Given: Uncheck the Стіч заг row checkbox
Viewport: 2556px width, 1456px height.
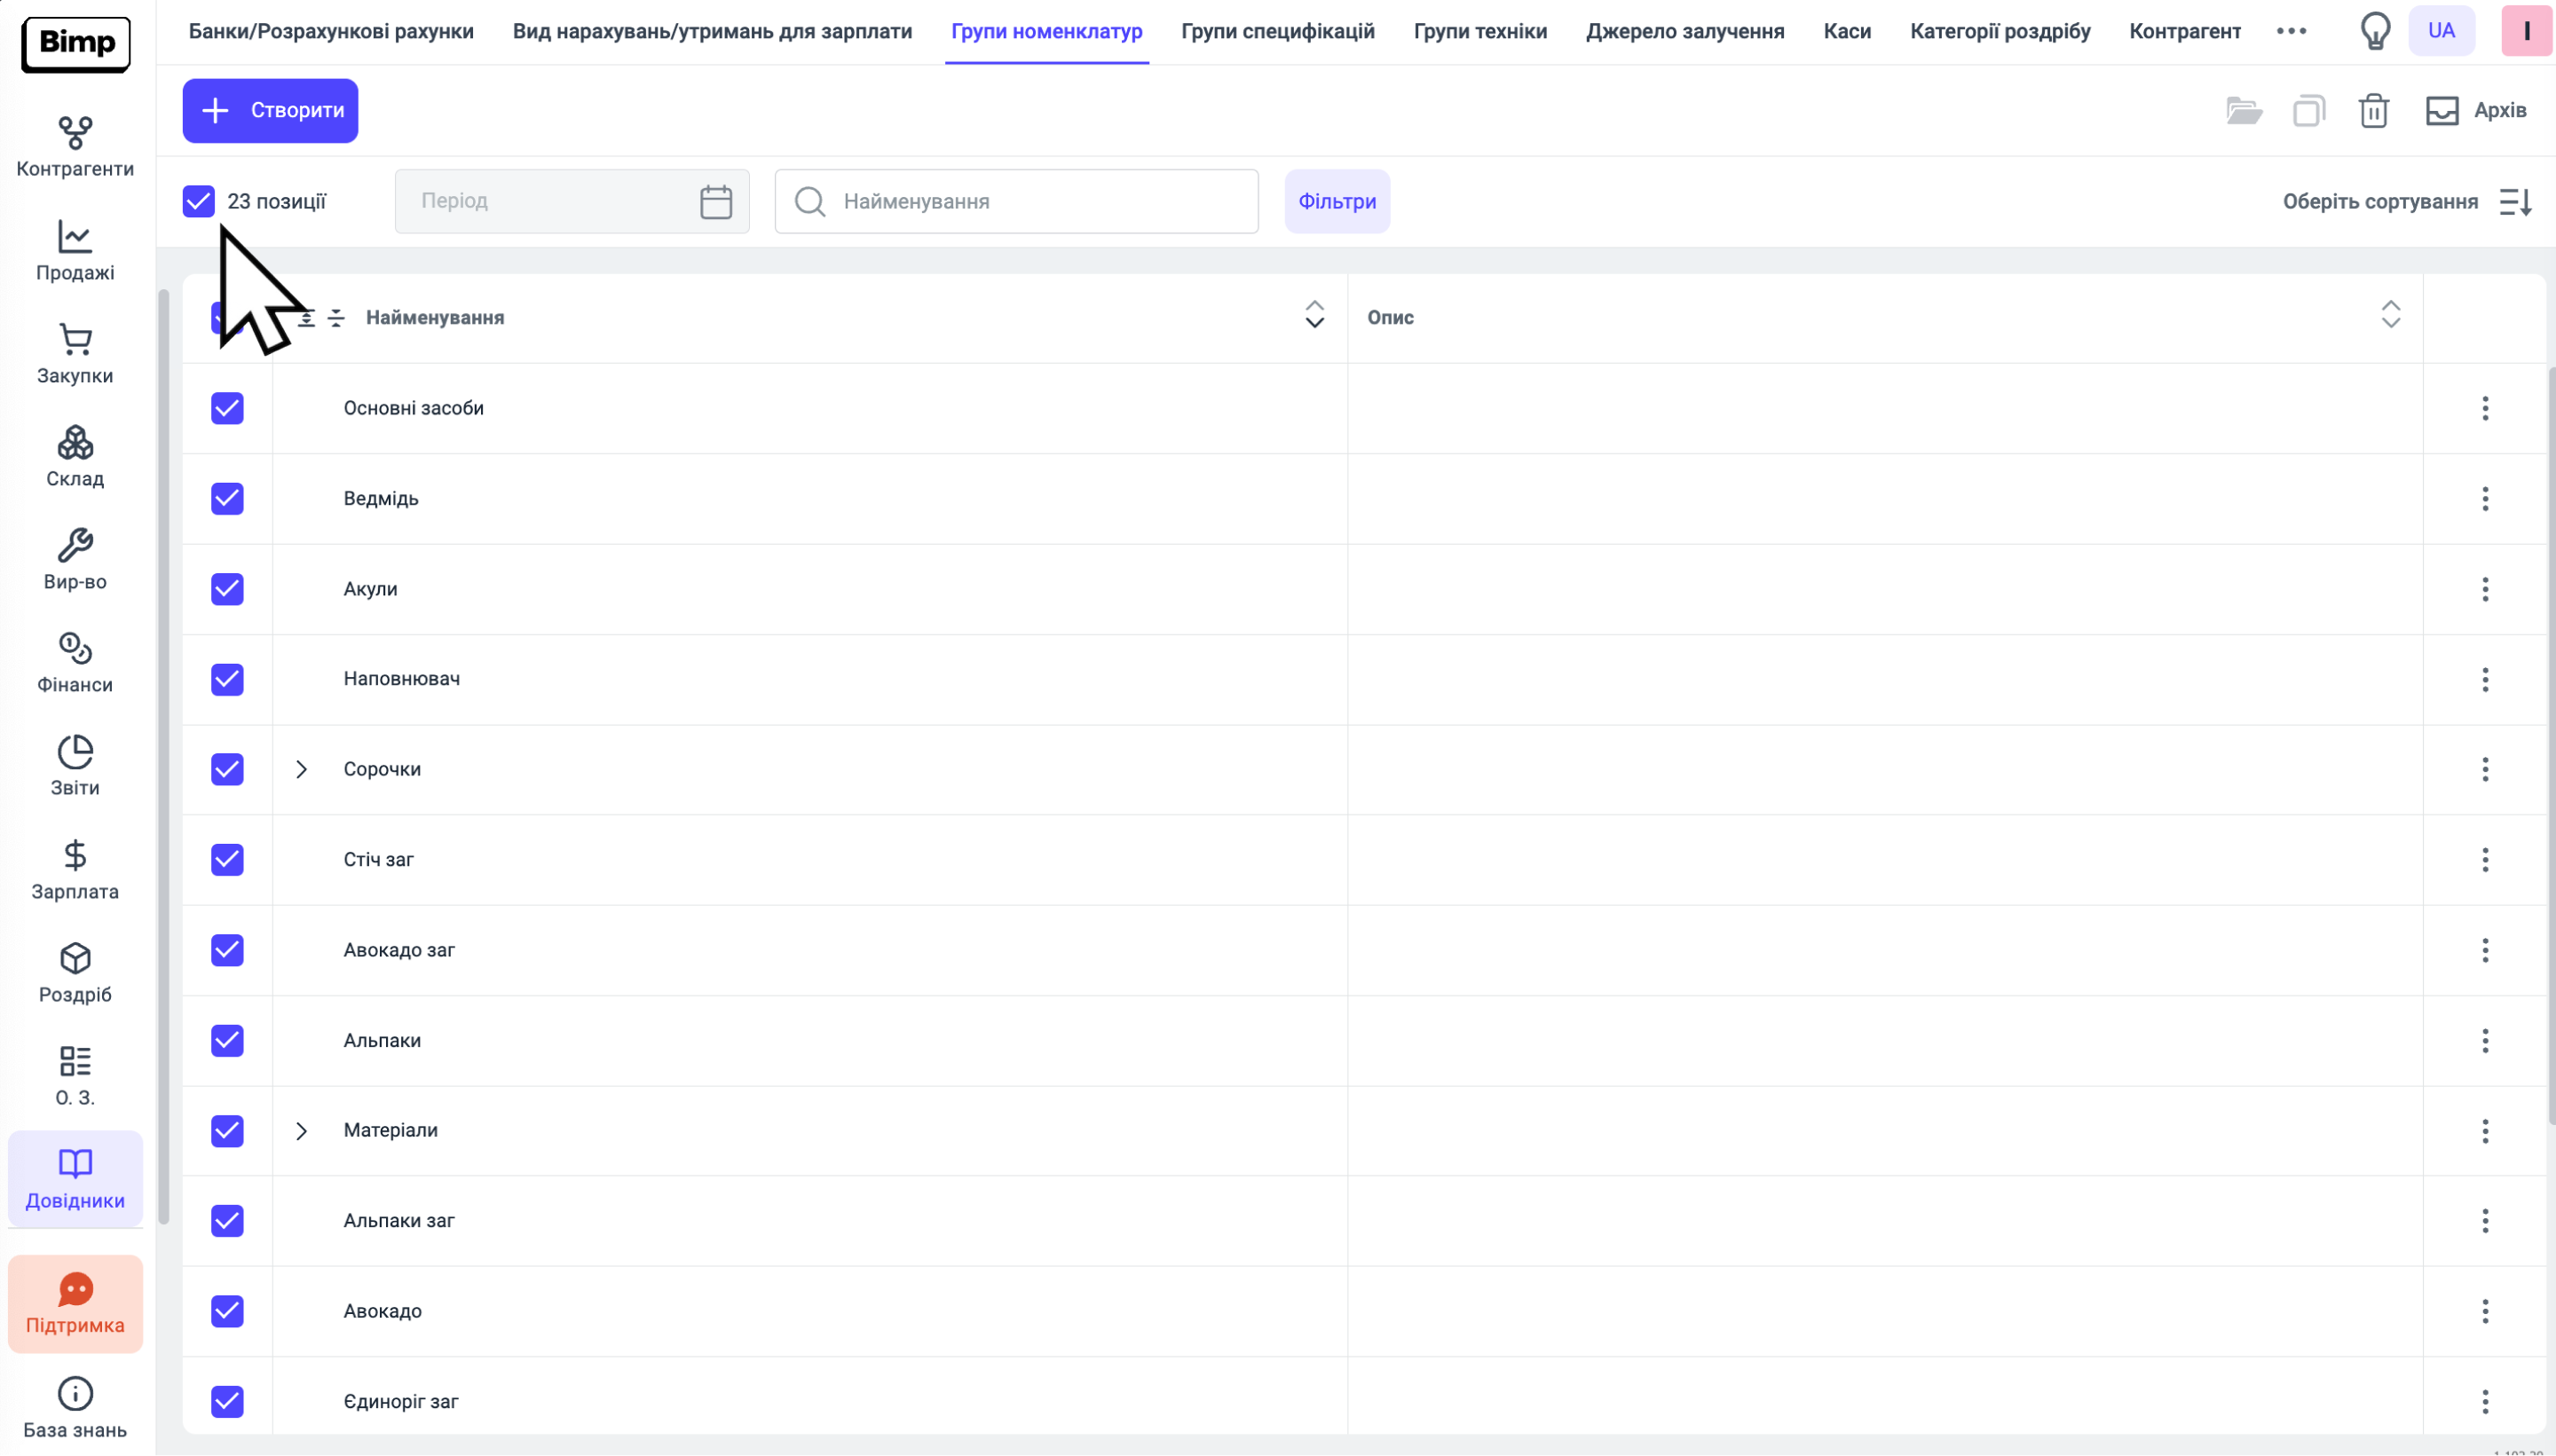Looking at the screenshot, I should 227,860.
